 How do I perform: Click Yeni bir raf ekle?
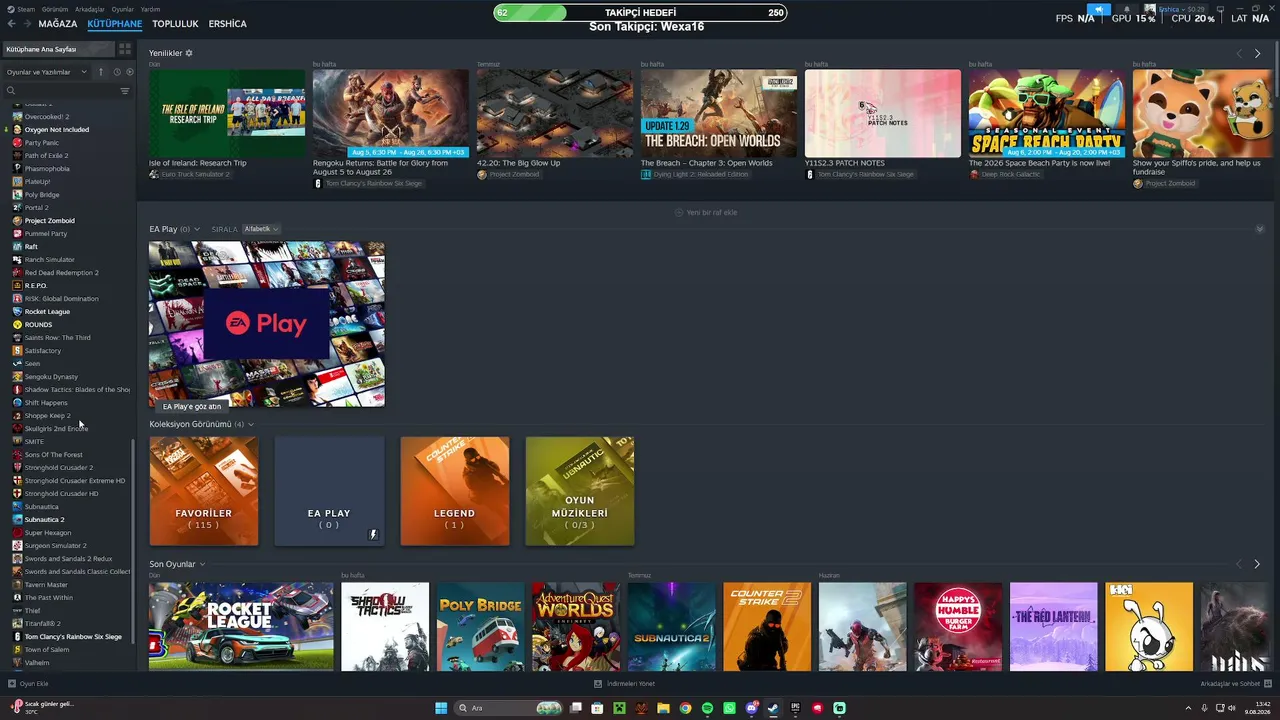coord(706,213)
